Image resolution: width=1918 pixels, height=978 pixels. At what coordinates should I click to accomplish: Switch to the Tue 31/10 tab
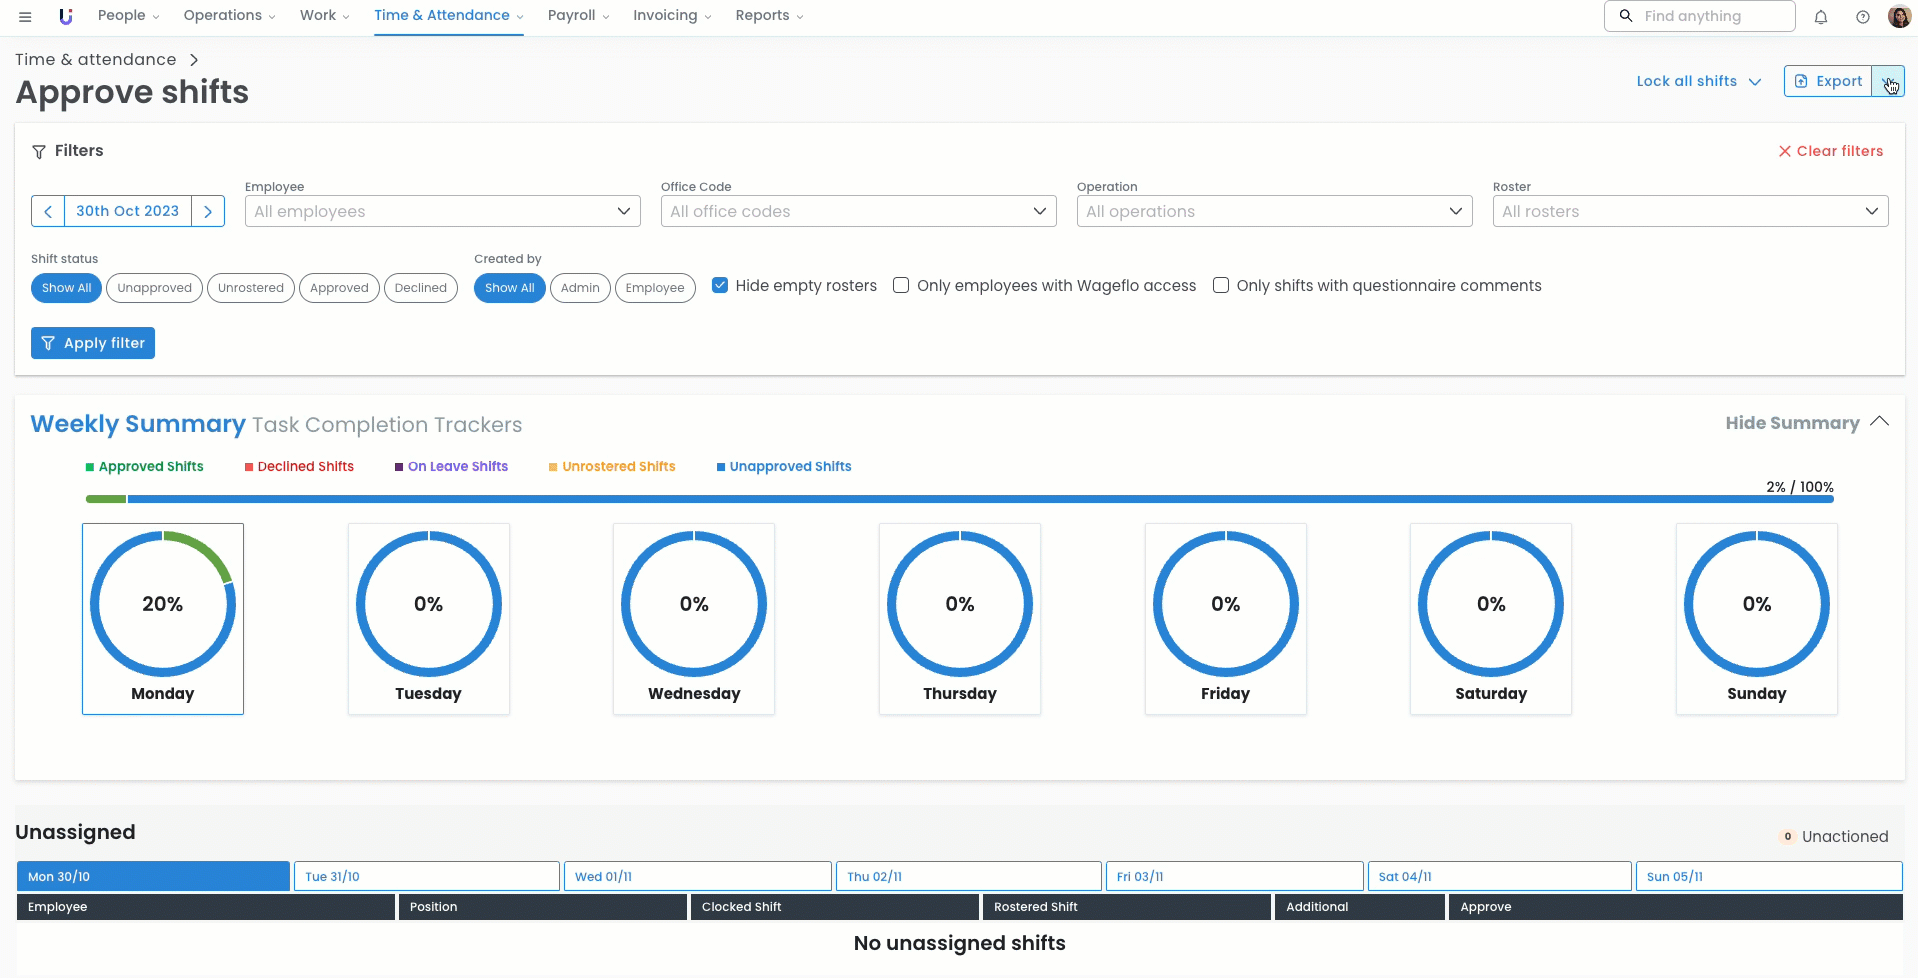tap(427, 876)
